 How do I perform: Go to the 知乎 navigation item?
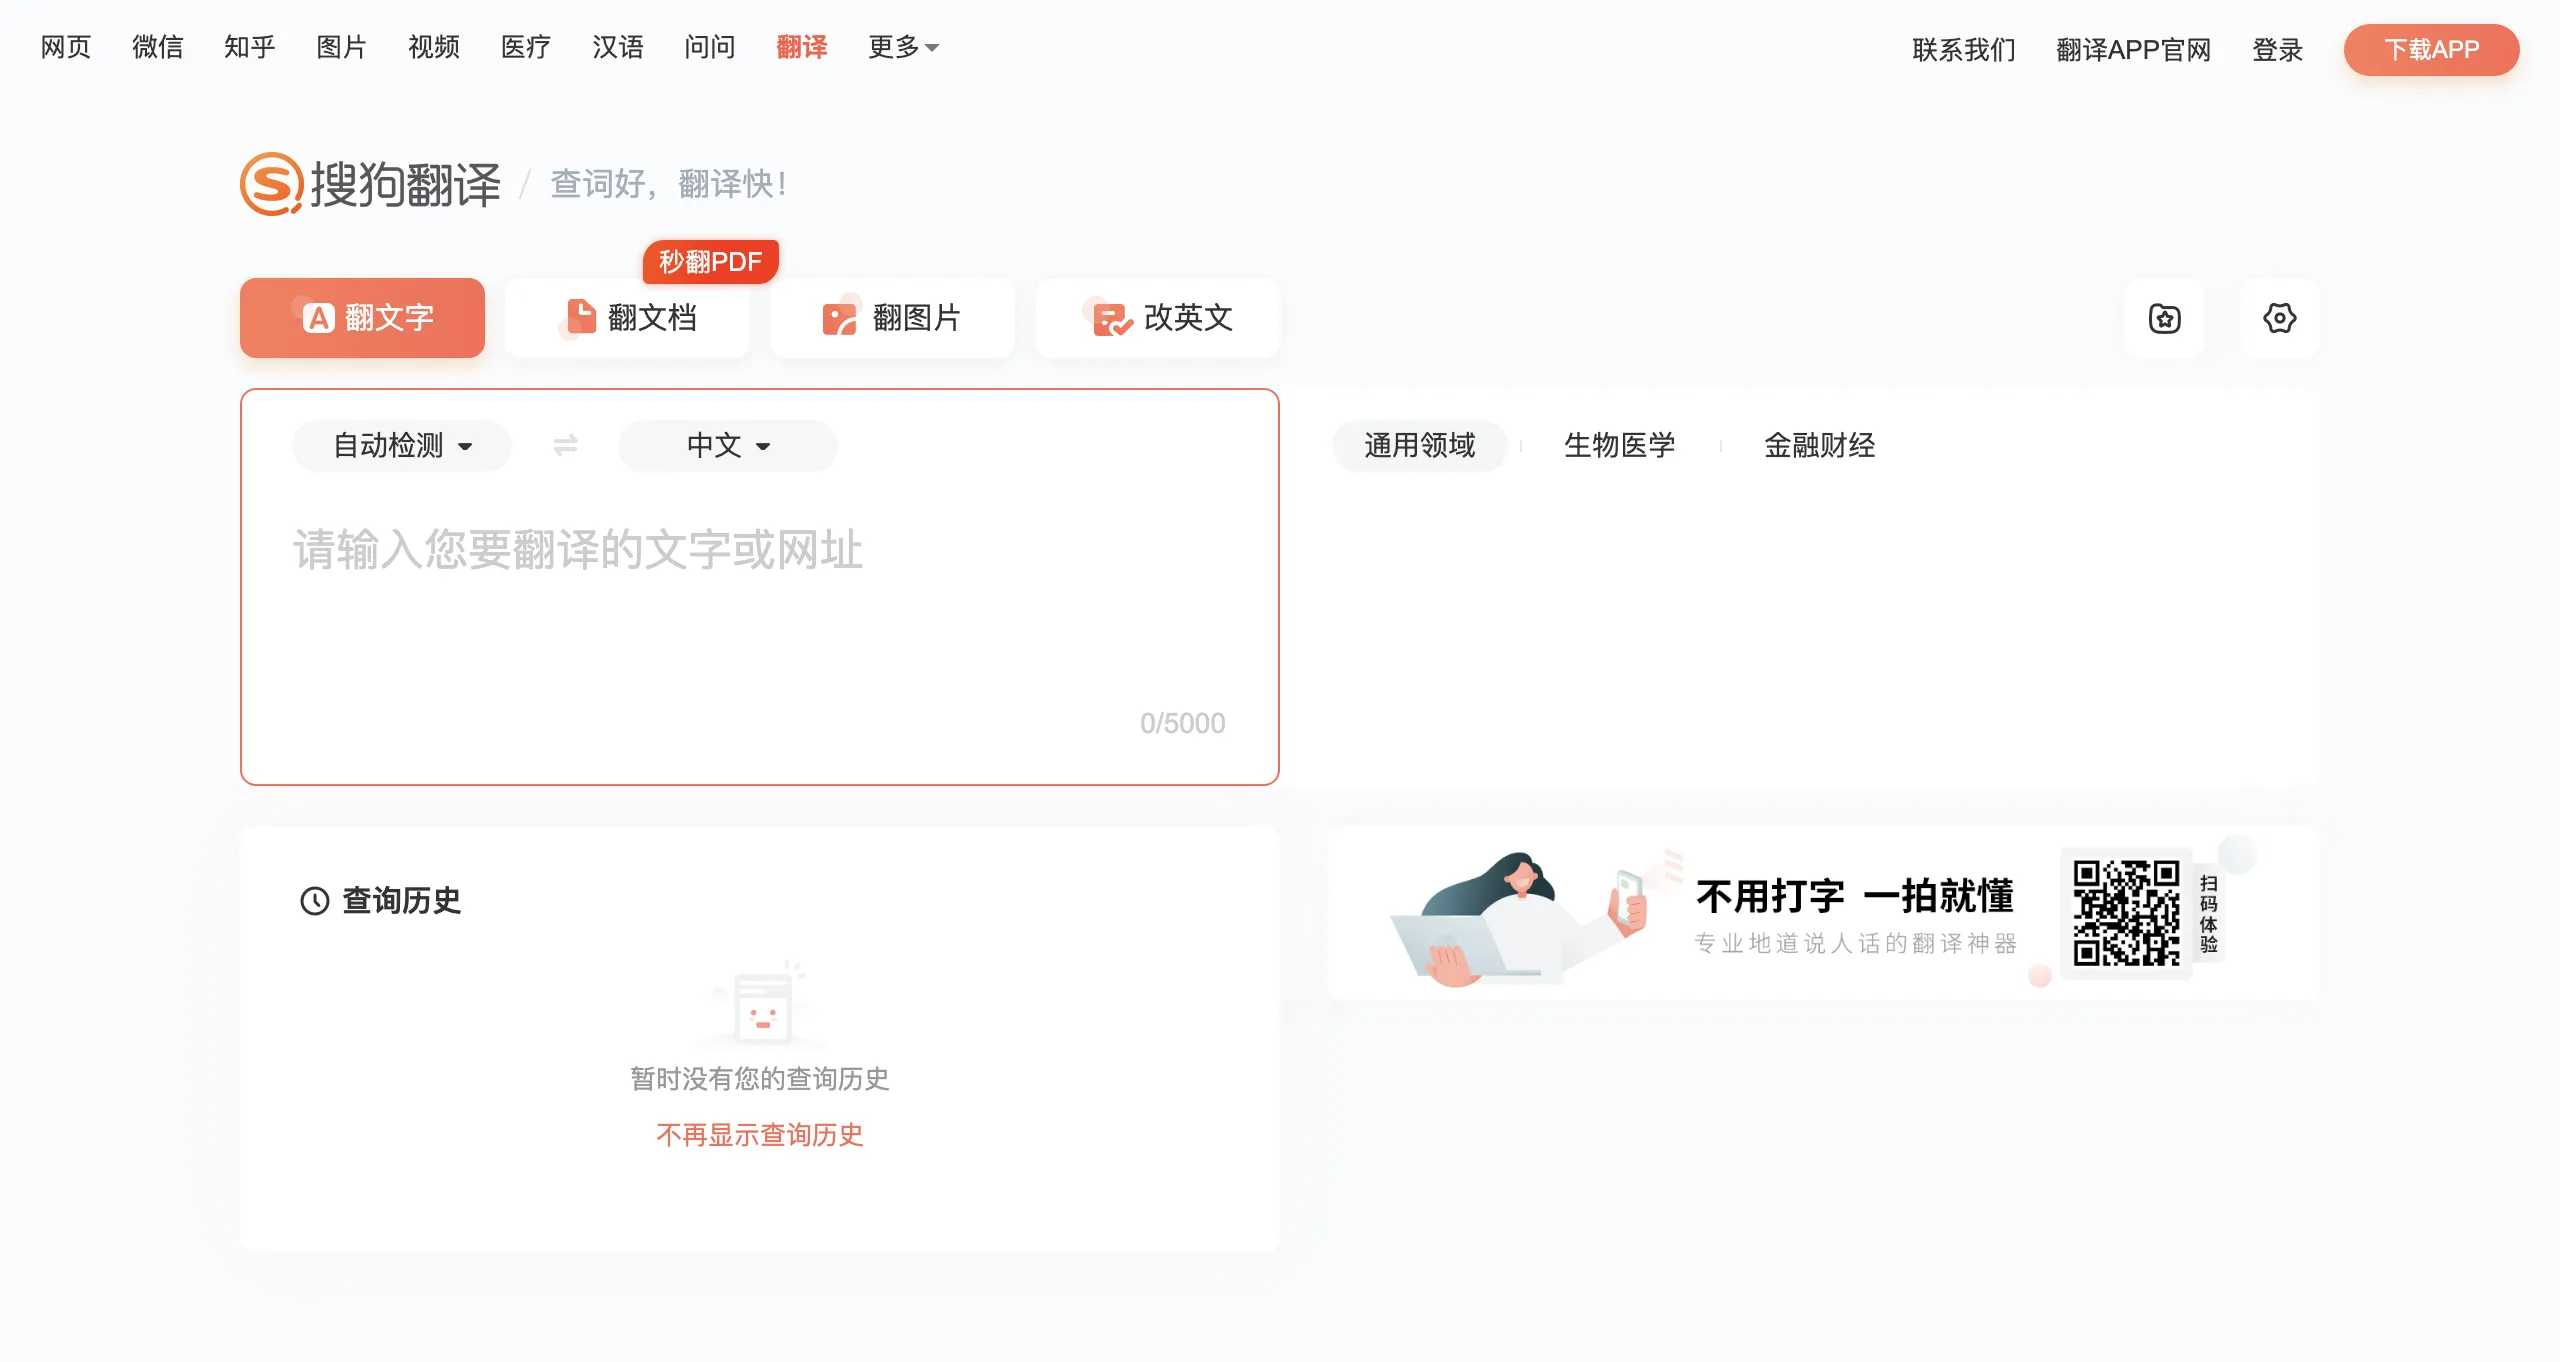click(249, 47)
